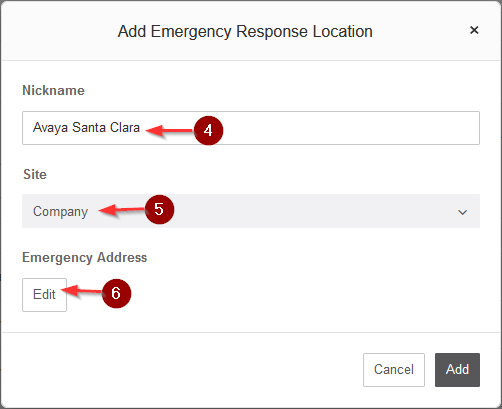
Task: Click the dialog title Add Emergency Response Location
Action: click(245, 32)
